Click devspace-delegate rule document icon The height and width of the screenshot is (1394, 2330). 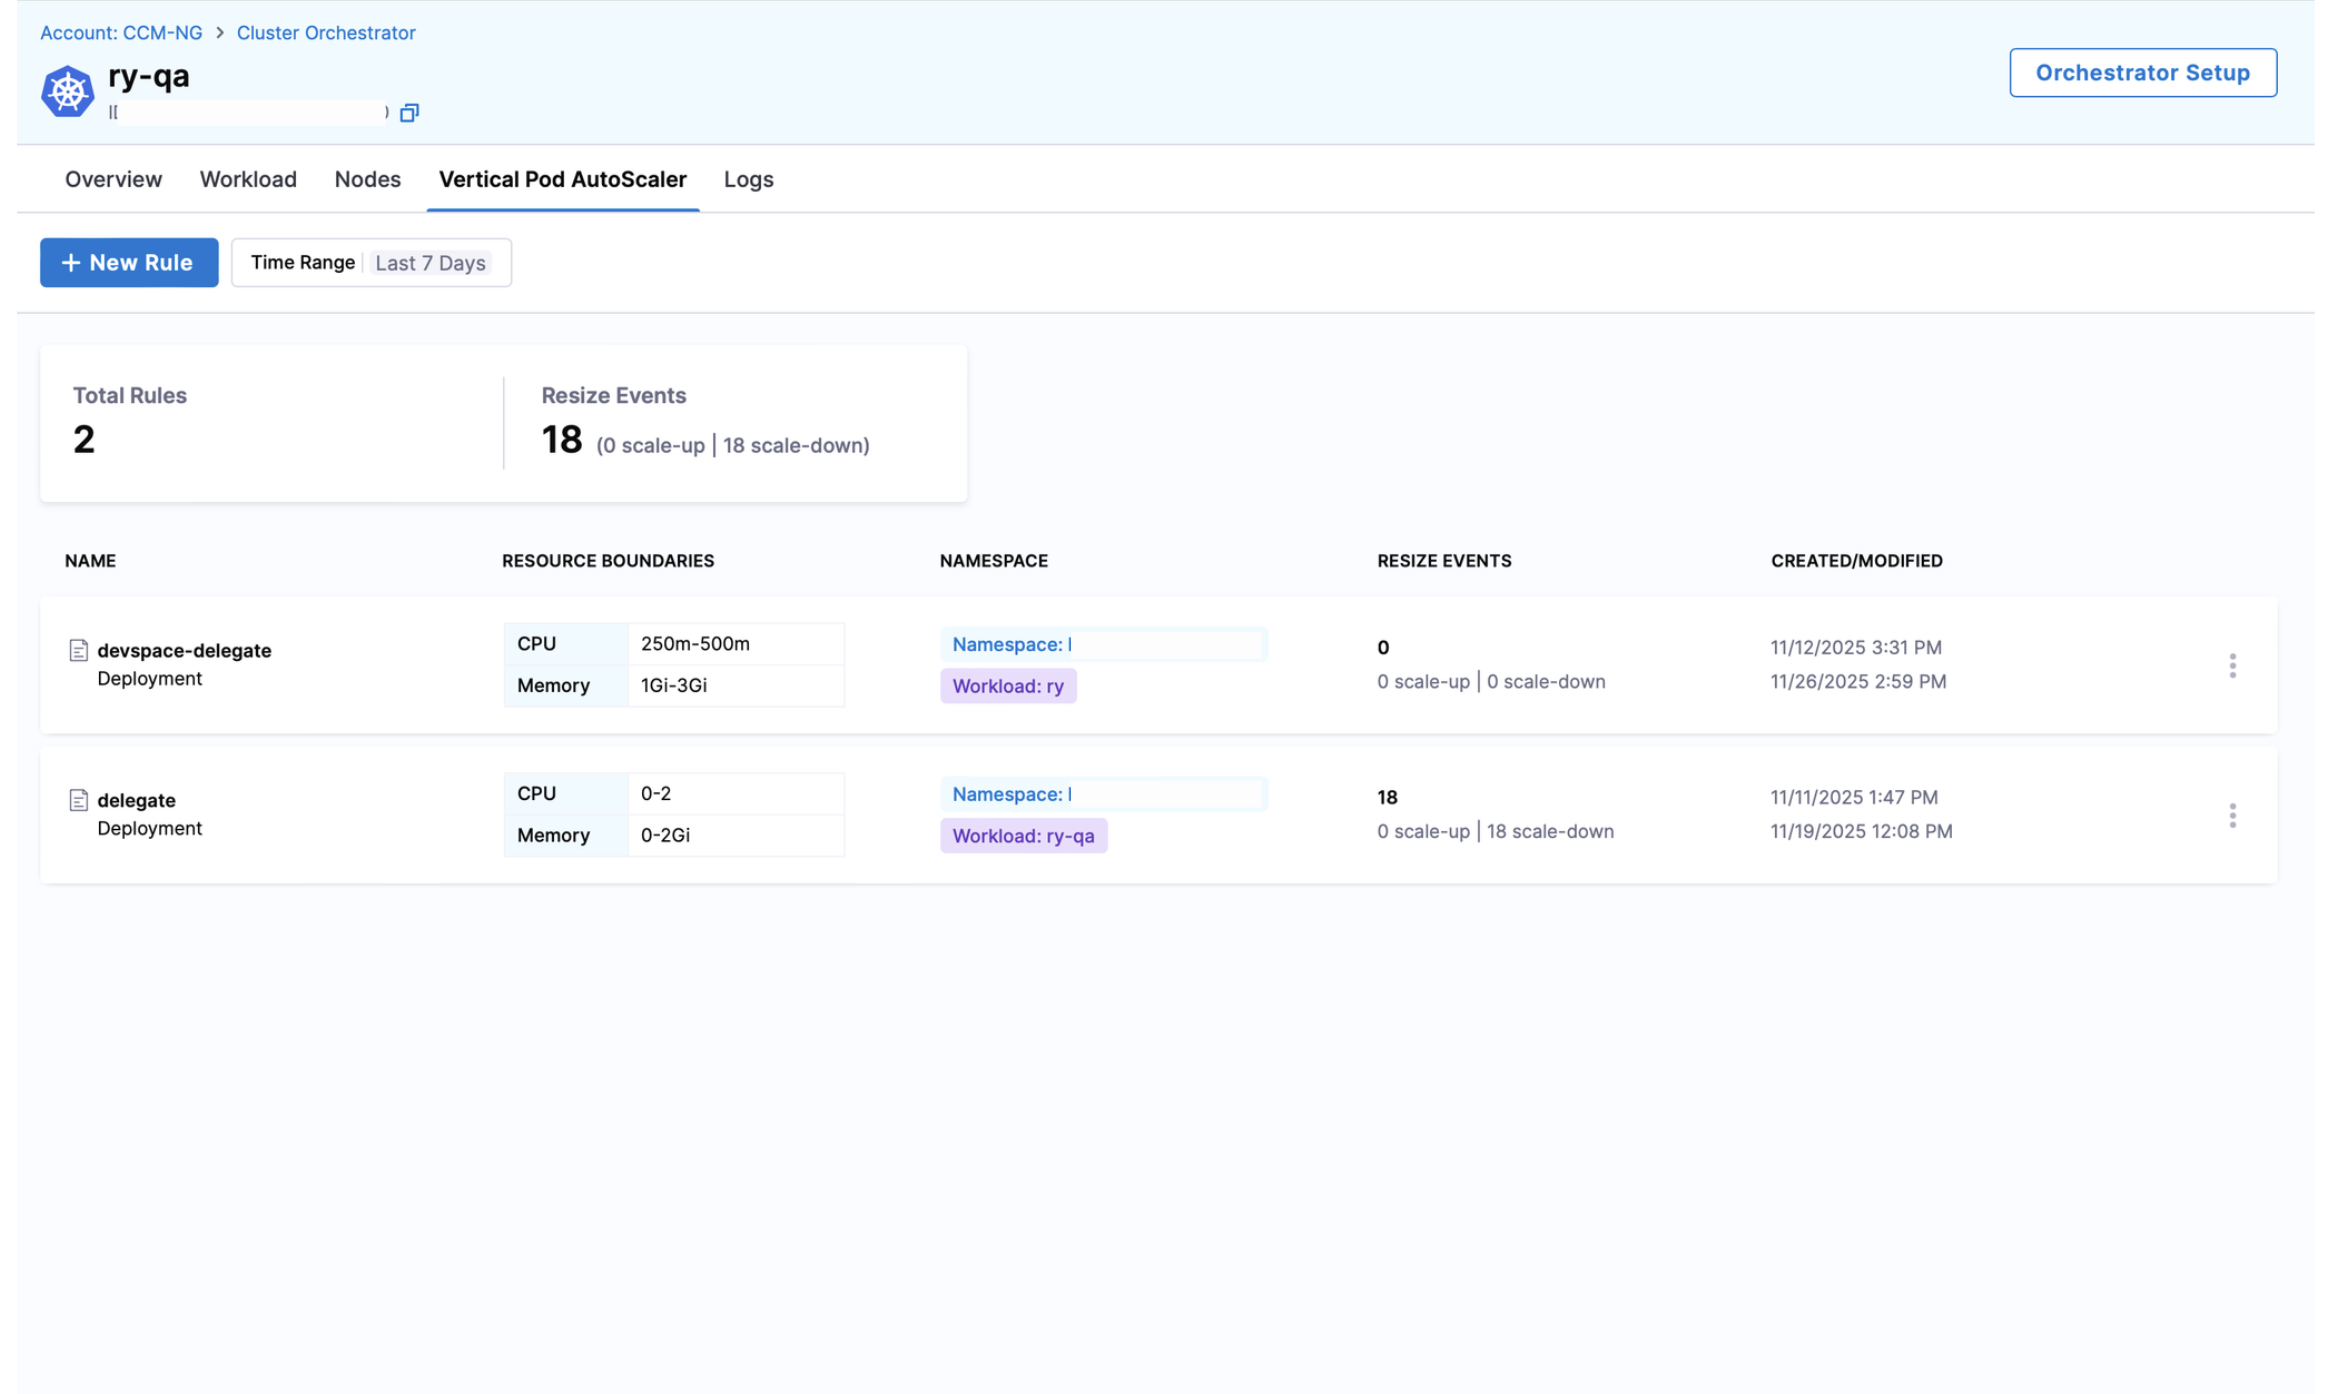click(x=78, y=651)
